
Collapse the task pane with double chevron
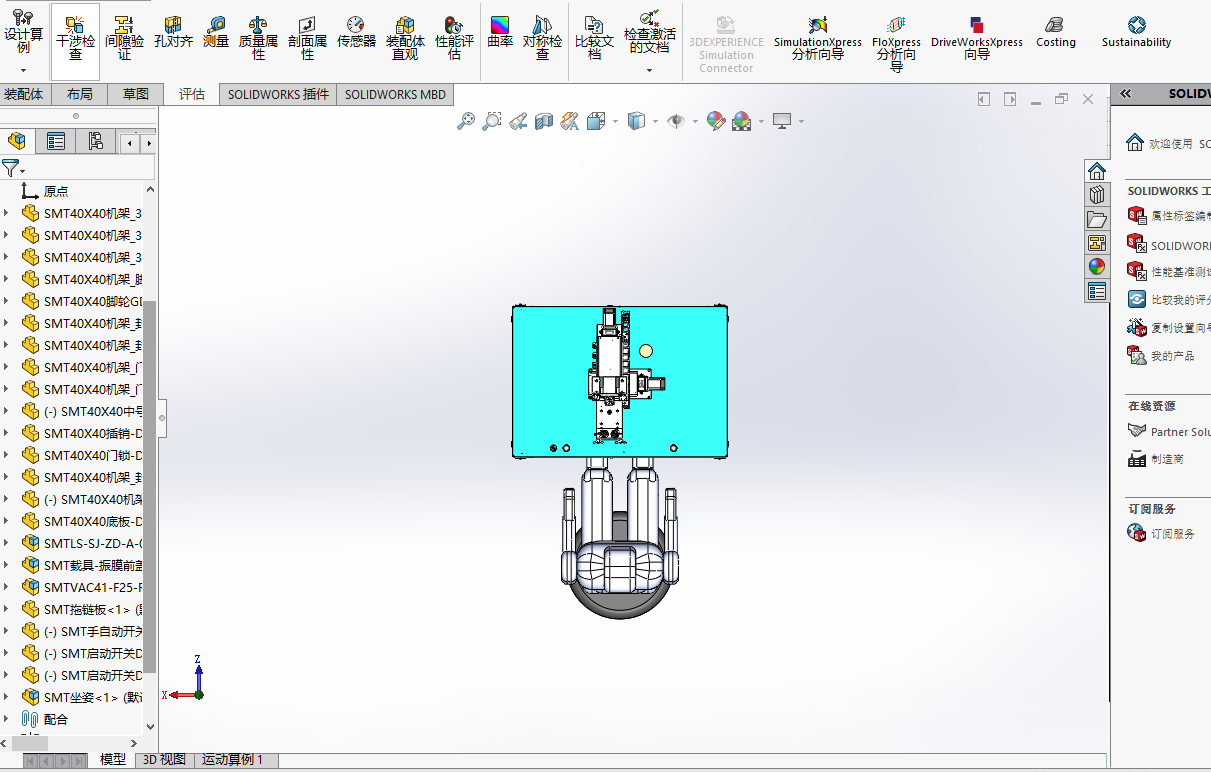click(x=1125, y=93)
